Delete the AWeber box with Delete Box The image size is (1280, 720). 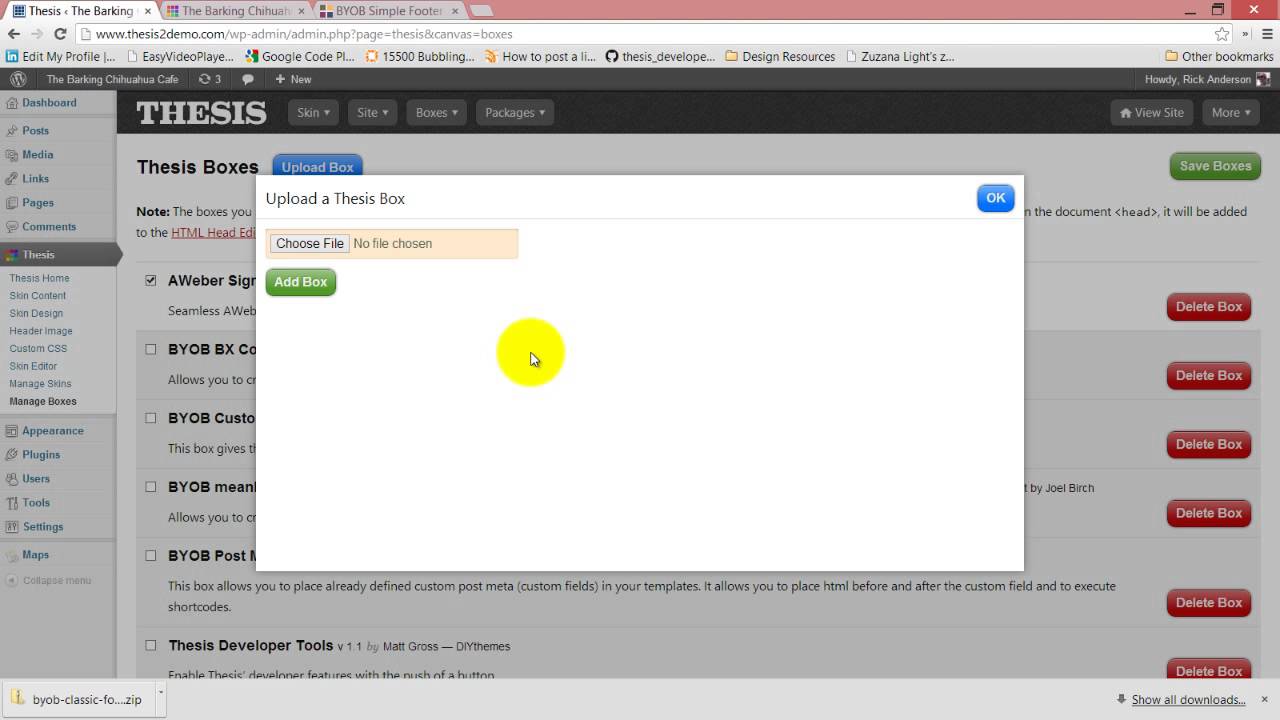pyautogui.click(x=1209, y=307)
